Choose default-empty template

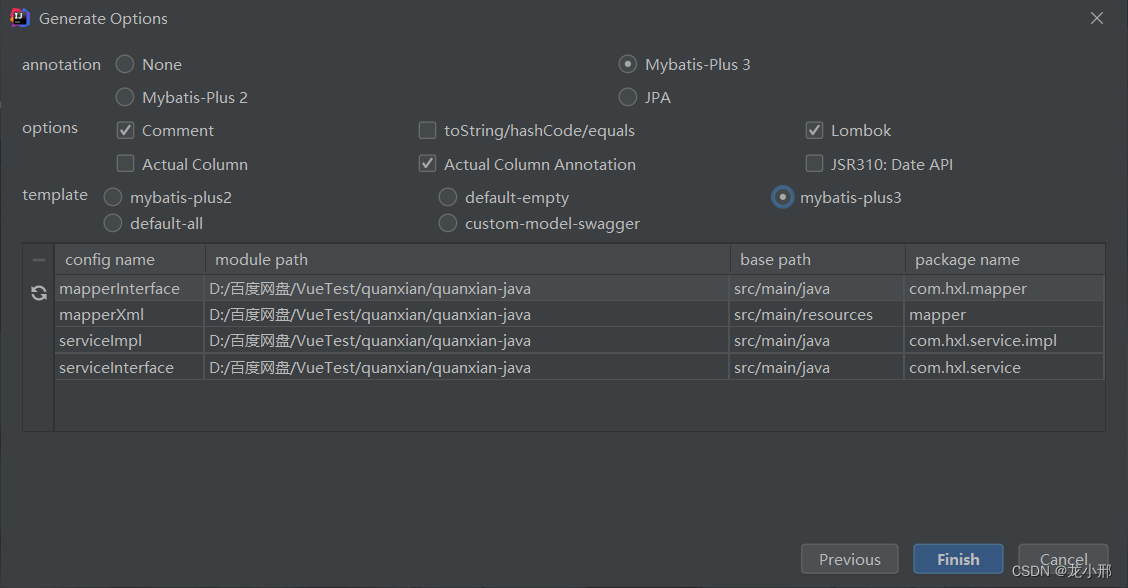[447, 197]
